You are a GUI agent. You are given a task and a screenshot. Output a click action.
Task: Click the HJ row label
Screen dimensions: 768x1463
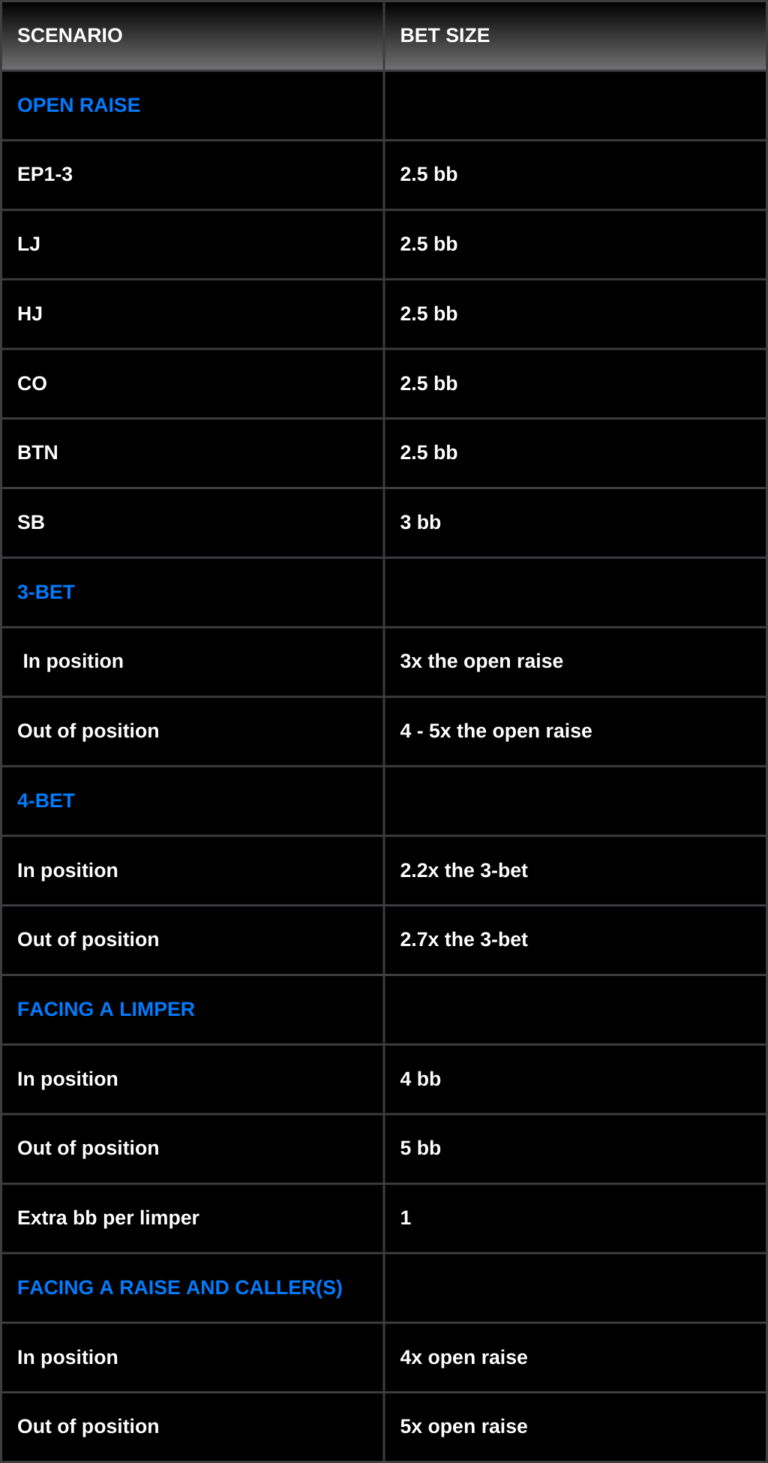point(30,314)
